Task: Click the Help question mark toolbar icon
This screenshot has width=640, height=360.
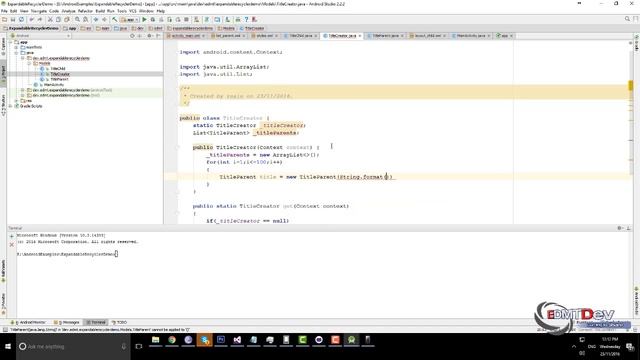Action: (247, 20)
